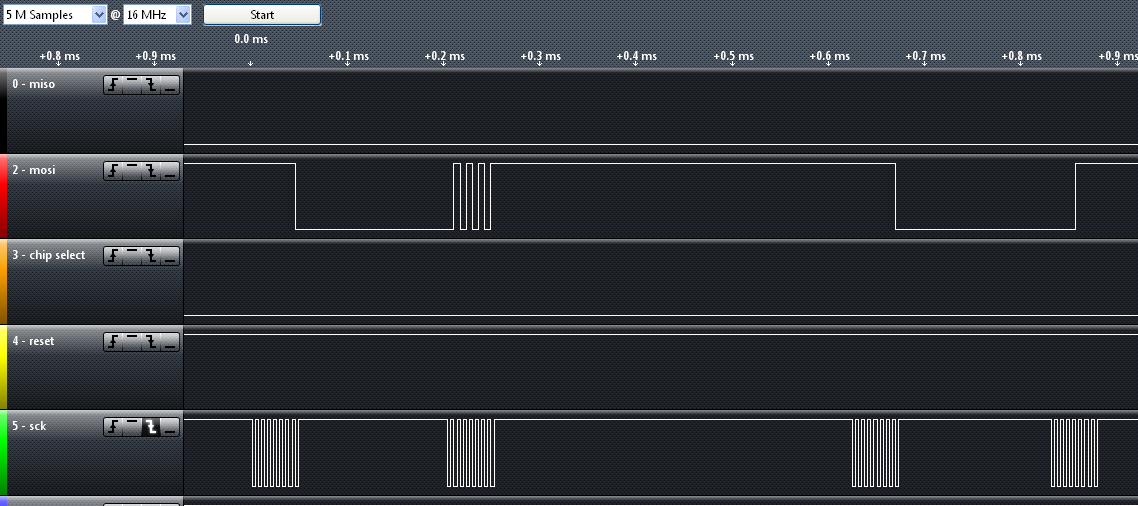Select the '5 - sck' channel label
Screen dimensions: 1138x506
pyautogui.click(x=29, y=425)
